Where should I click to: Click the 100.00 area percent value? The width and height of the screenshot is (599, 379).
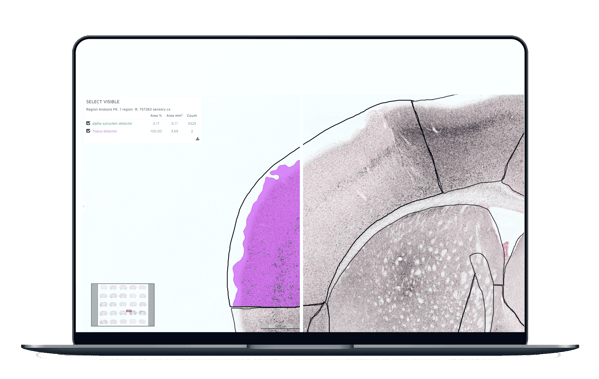click(x=156, y=131)
